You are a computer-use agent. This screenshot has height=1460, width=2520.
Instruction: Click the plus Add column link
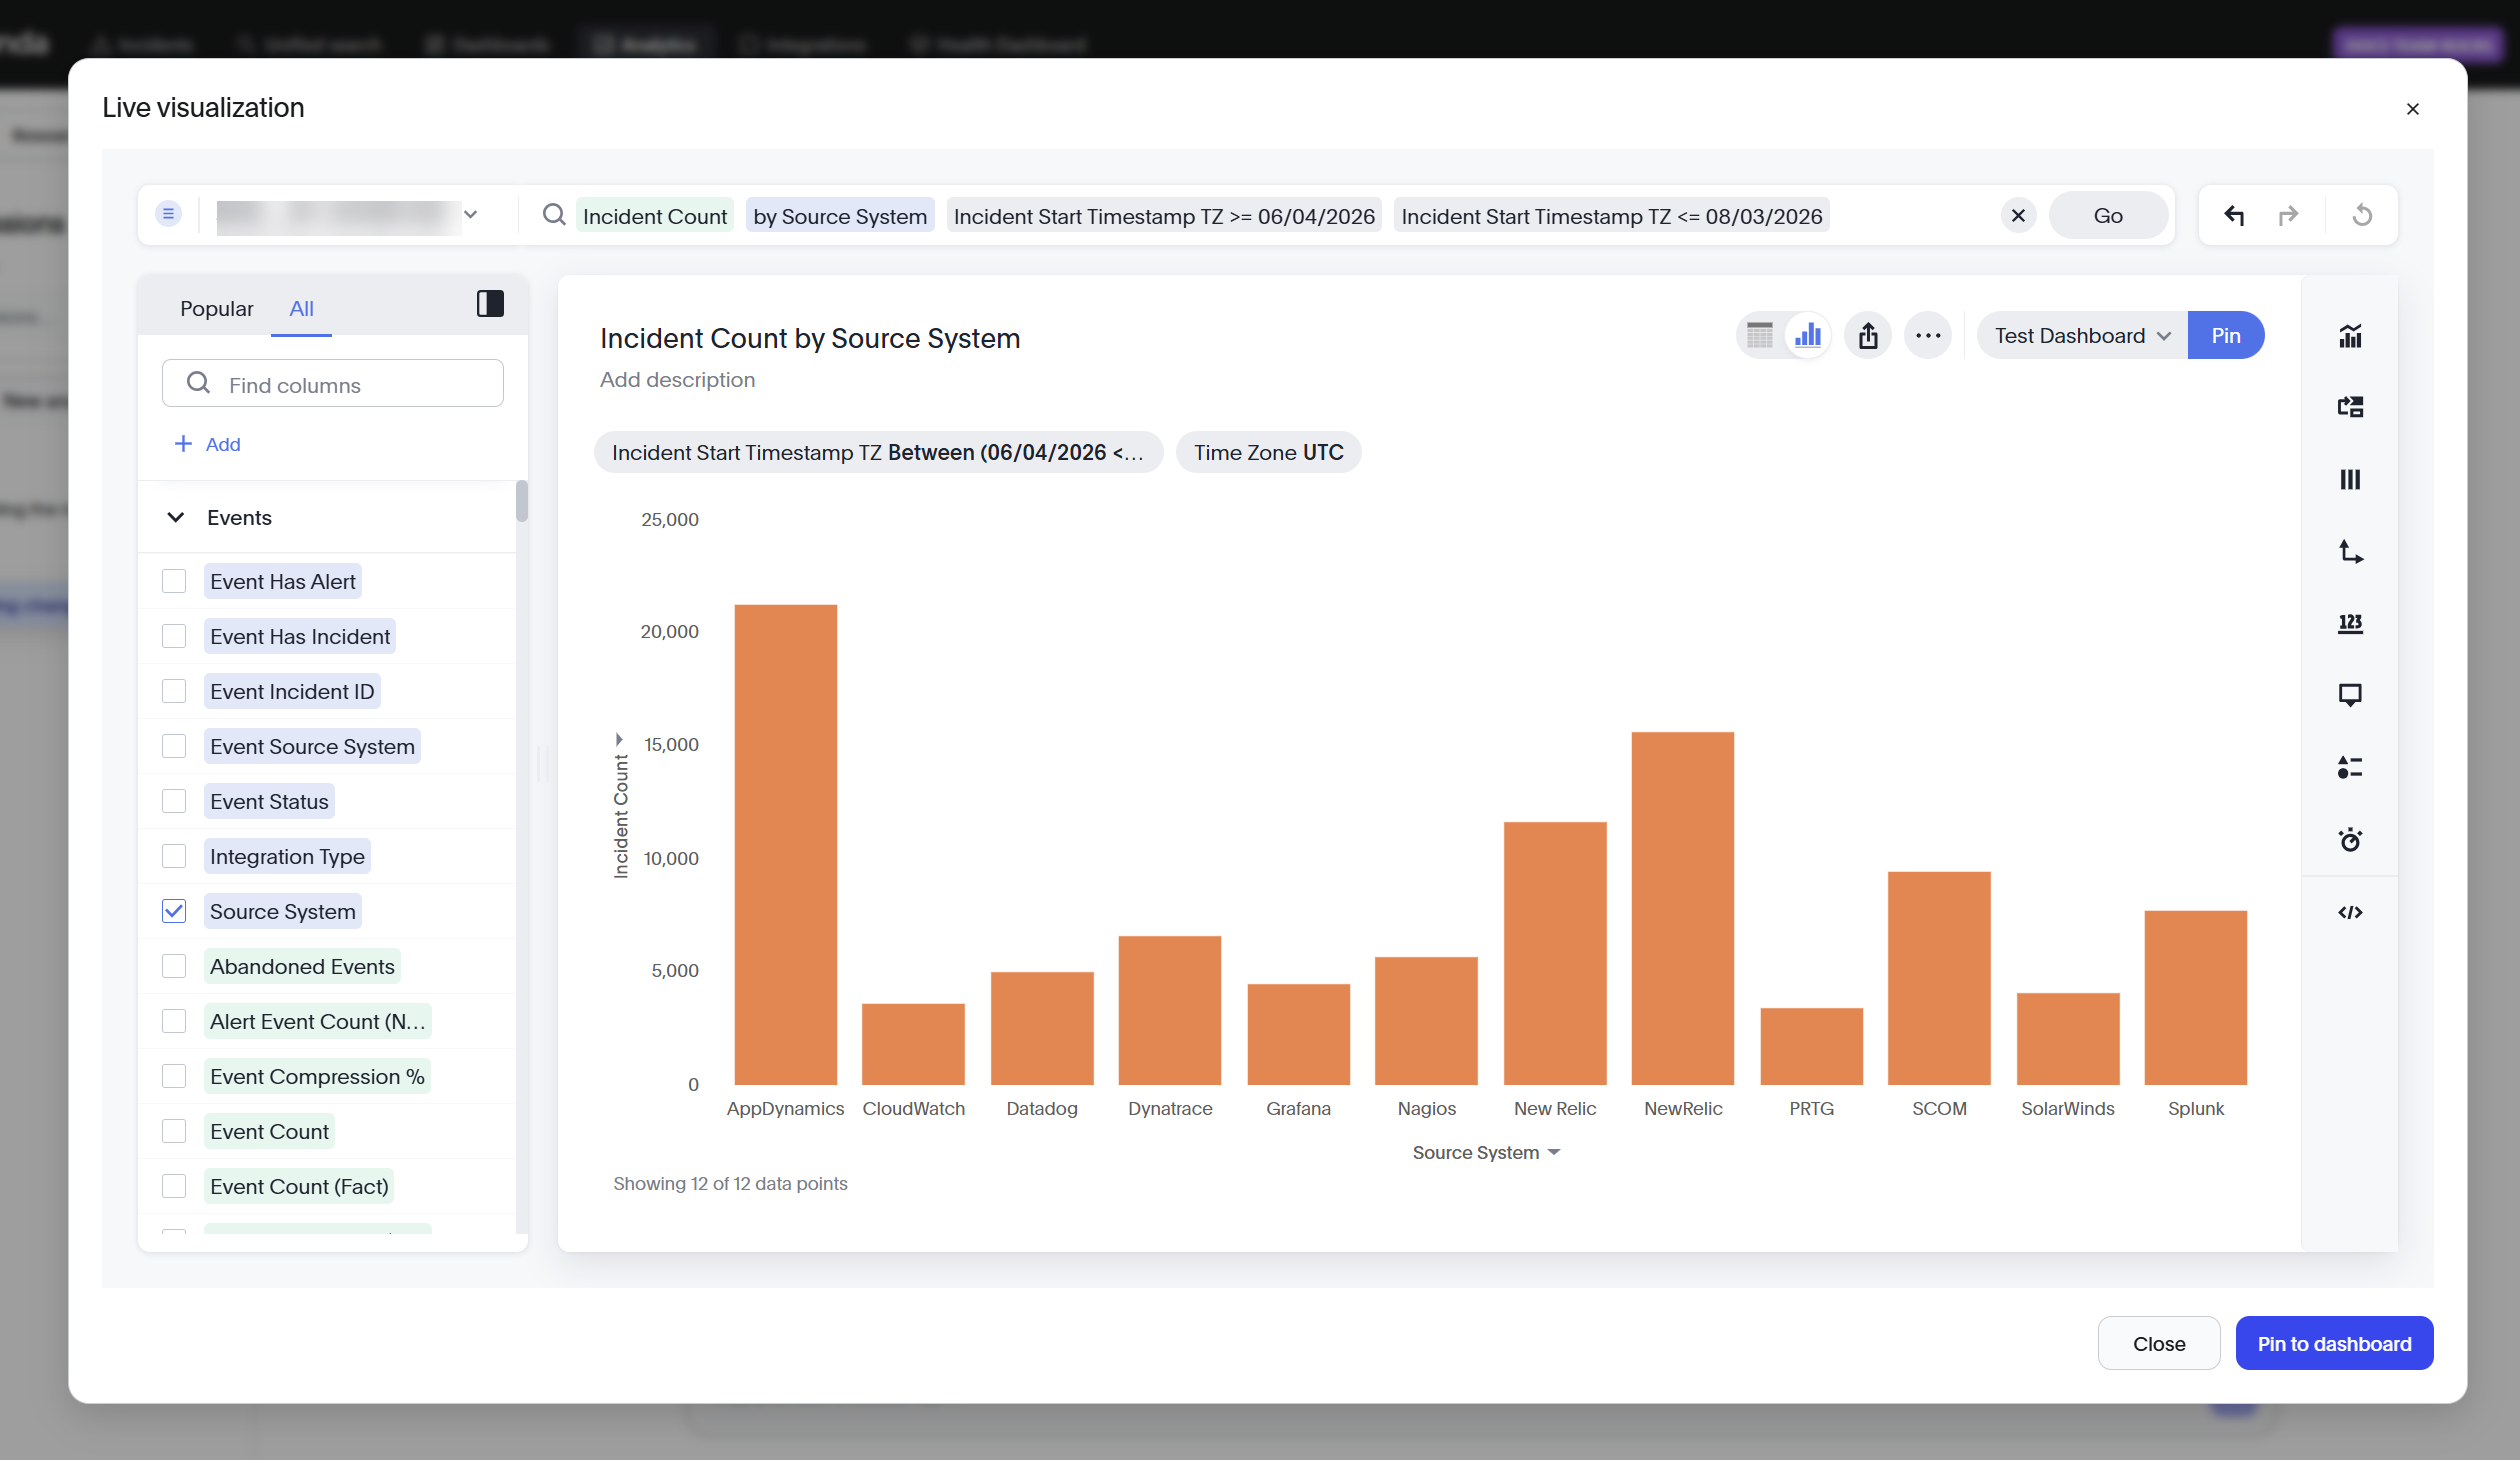tap(208, 444)
